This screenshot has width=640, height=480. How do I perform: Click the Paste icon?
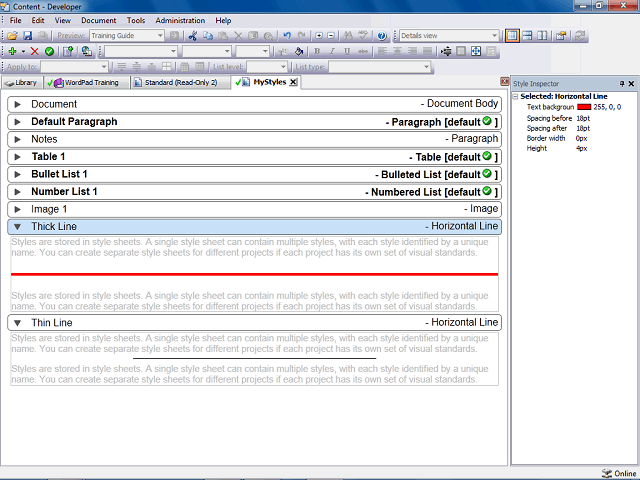coord(223,36)
